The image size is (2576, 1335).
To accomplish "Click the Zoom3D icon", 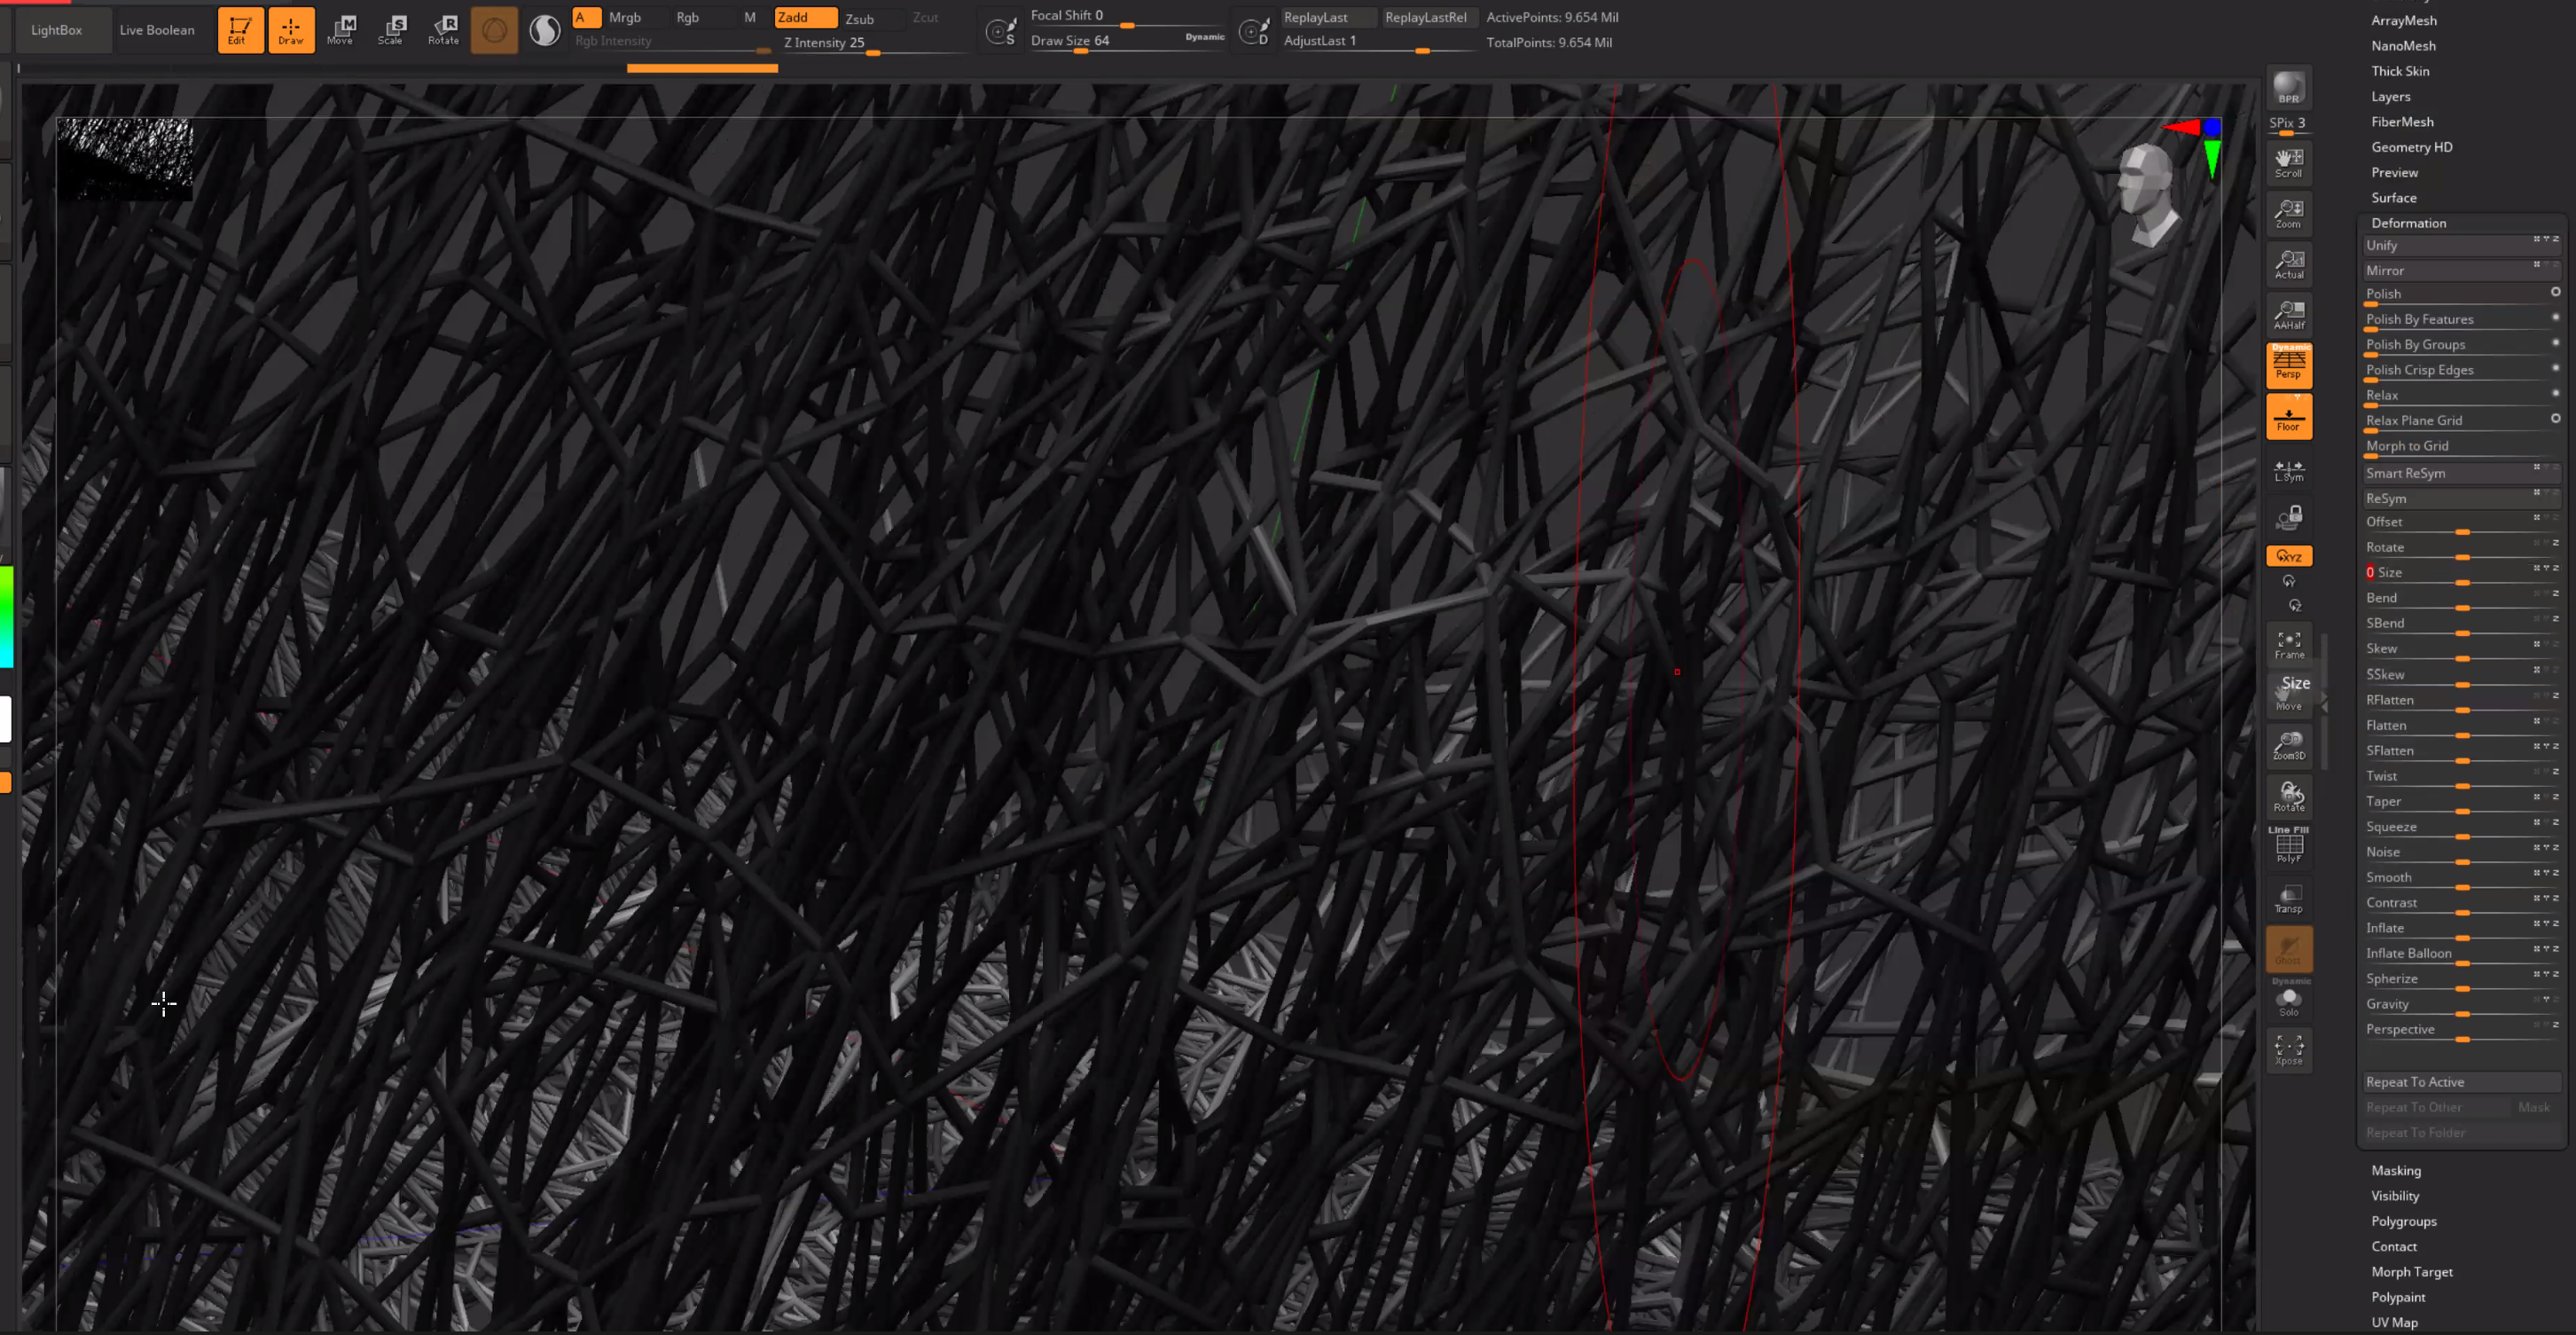I will coord(2288,746).
